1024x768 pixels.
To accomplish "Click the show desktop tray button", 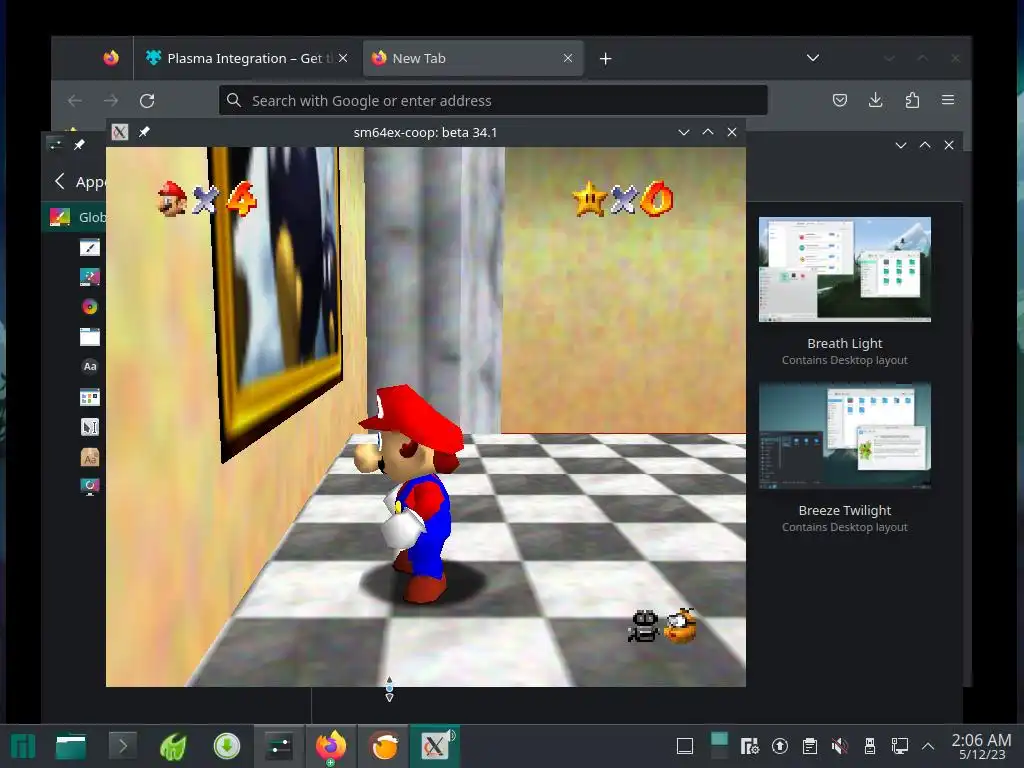I will coord(685,746).
